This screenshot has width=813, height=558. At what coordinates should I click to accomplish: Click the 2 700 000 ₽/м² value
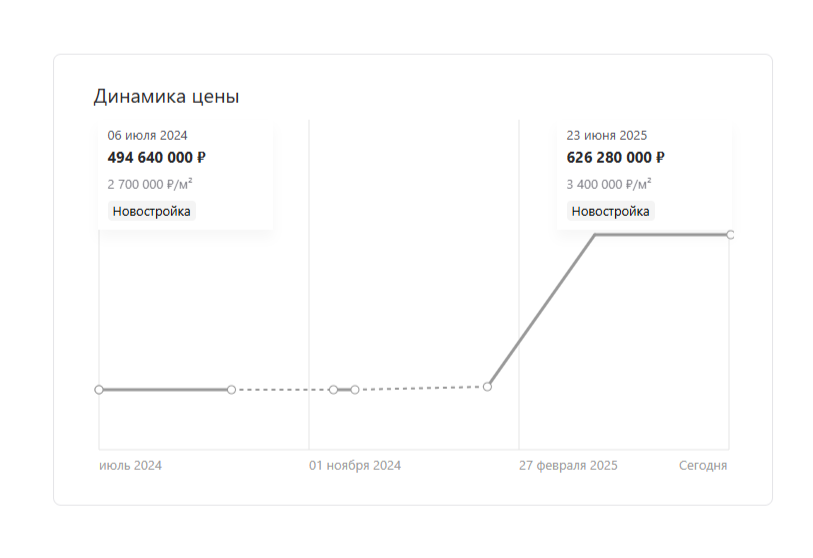pos(150,184)
